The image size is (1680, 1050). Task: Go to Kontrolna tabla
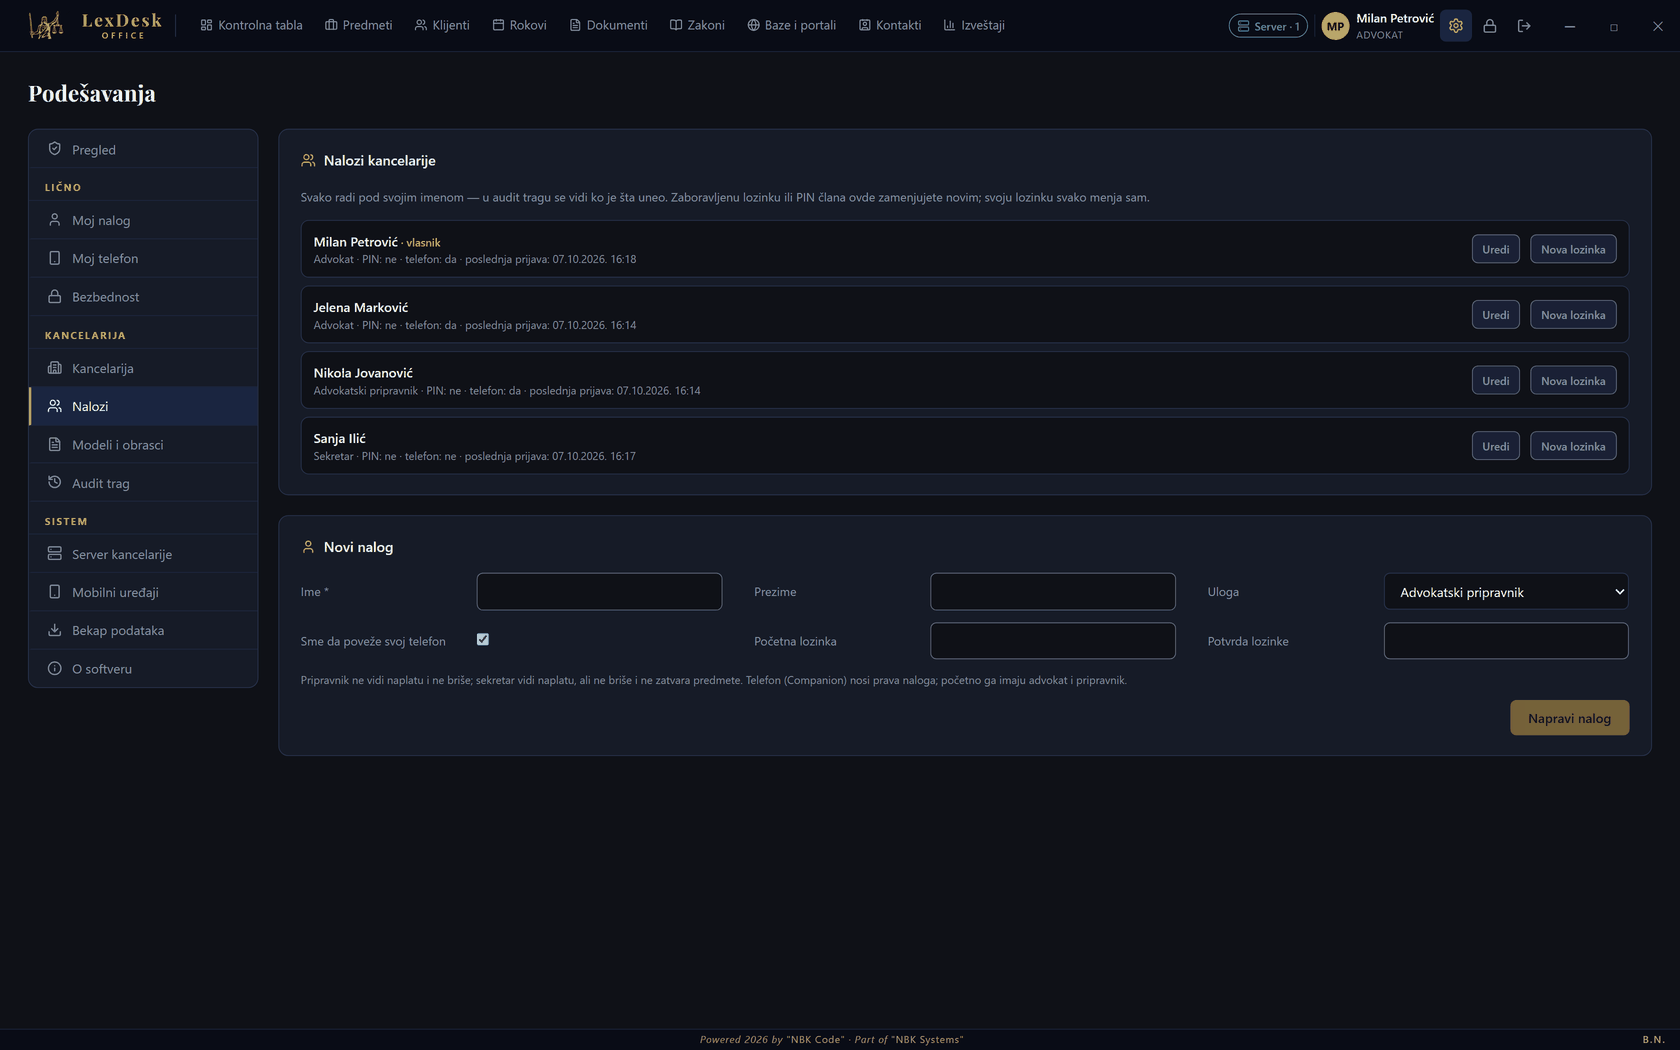[x=251, y=25]
